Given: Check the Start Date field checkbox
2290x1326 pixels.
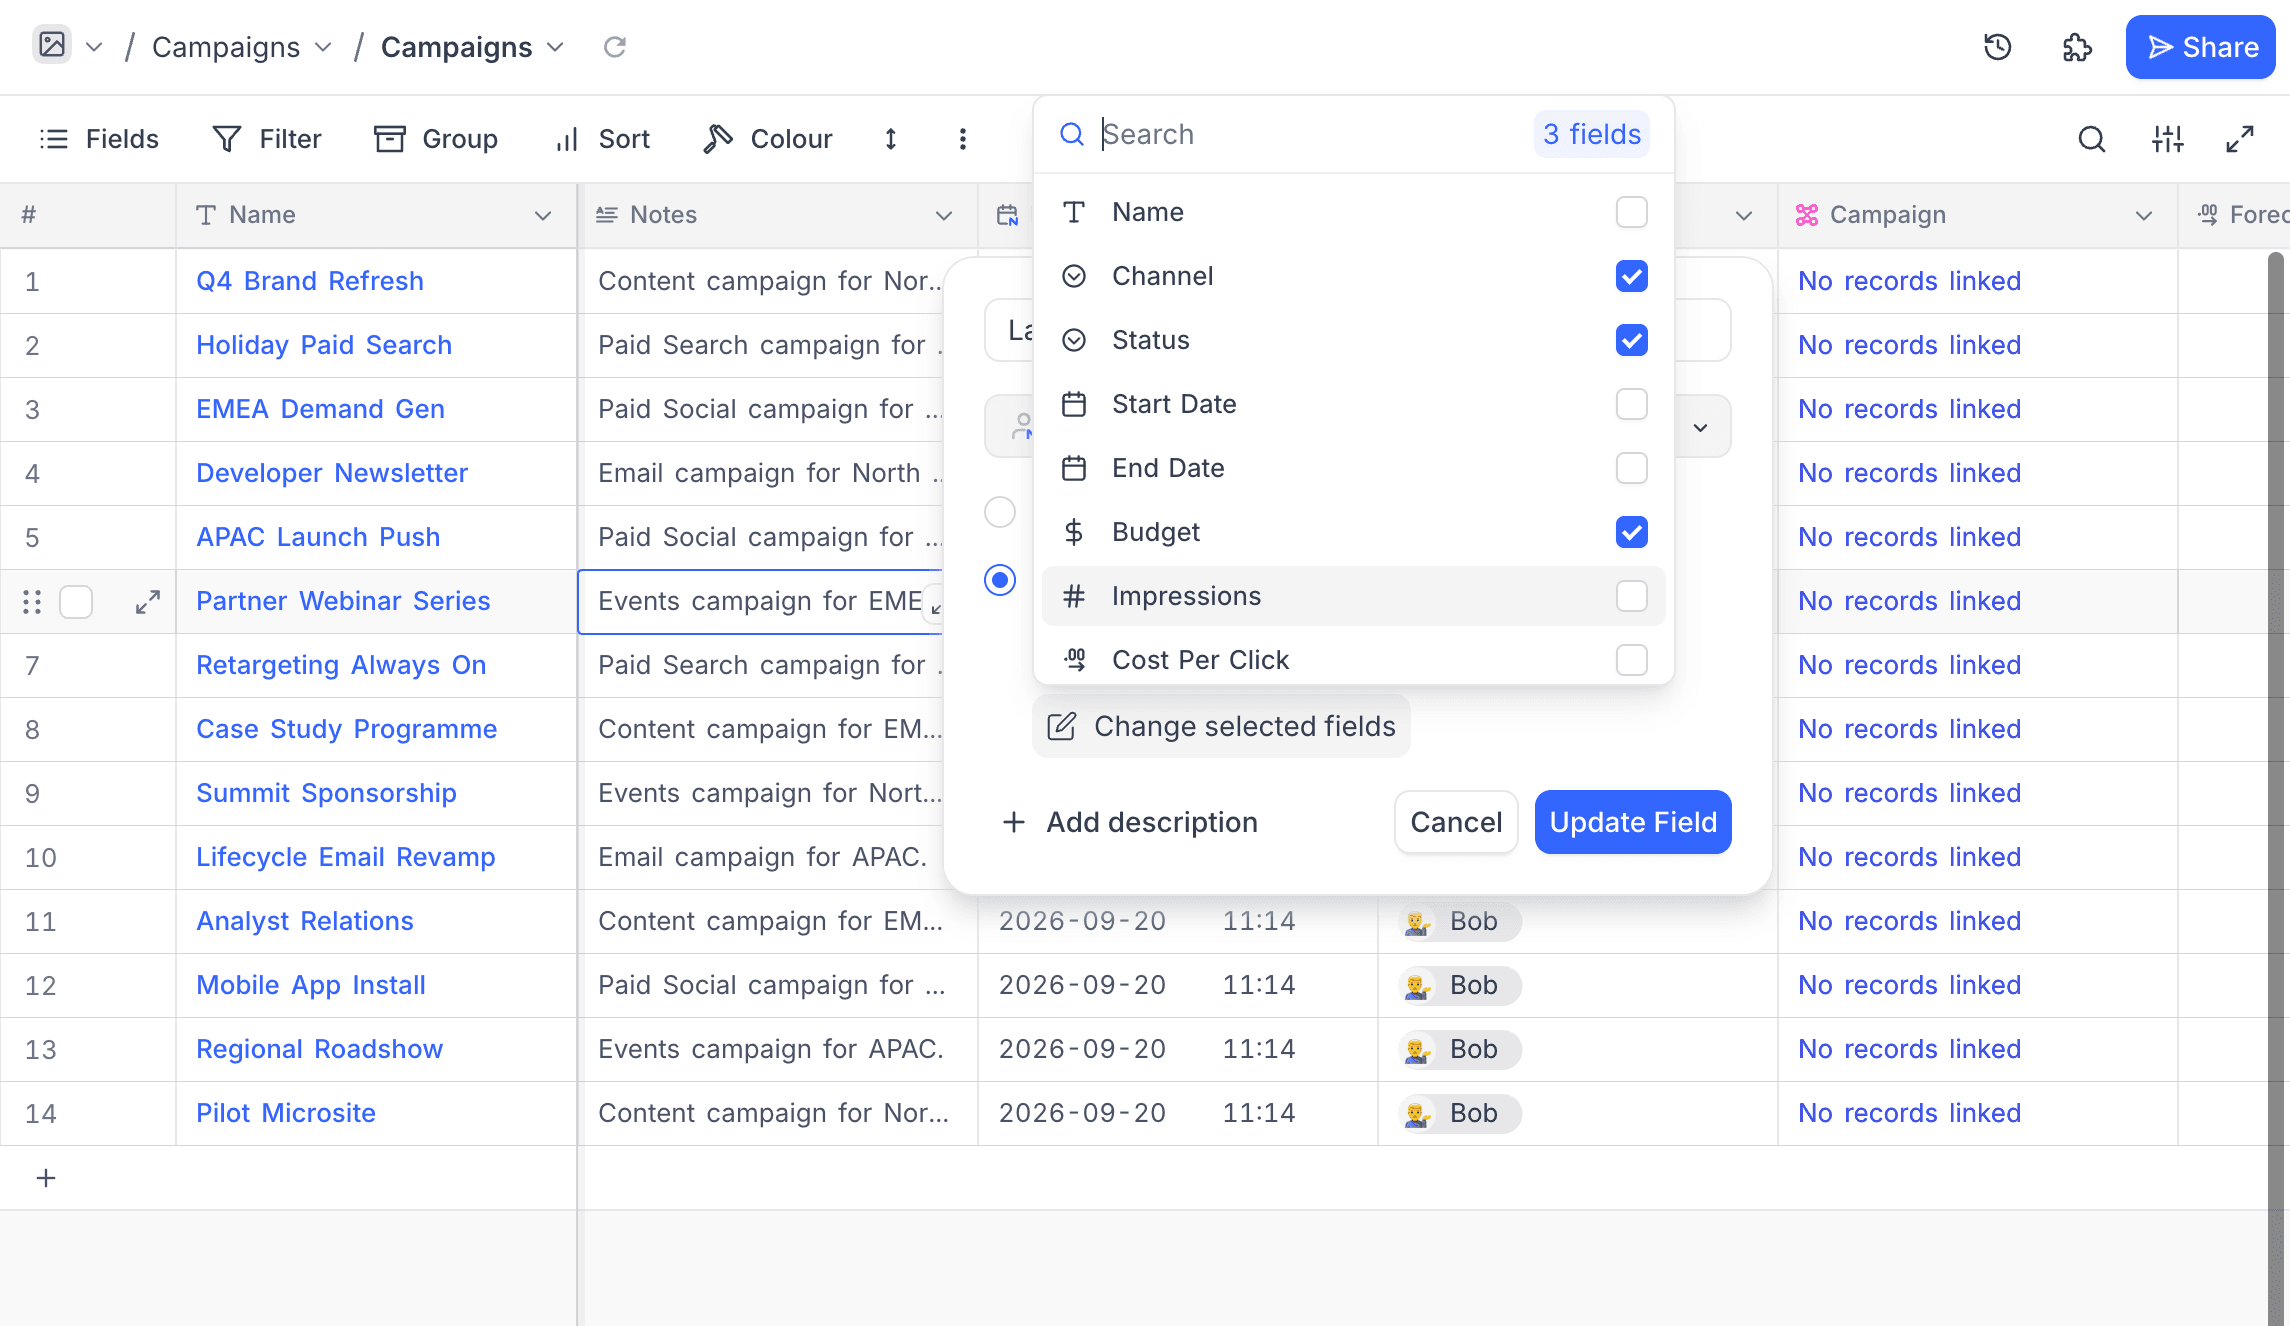Looking at the screenshot, I should click(x=1632, y=404).
